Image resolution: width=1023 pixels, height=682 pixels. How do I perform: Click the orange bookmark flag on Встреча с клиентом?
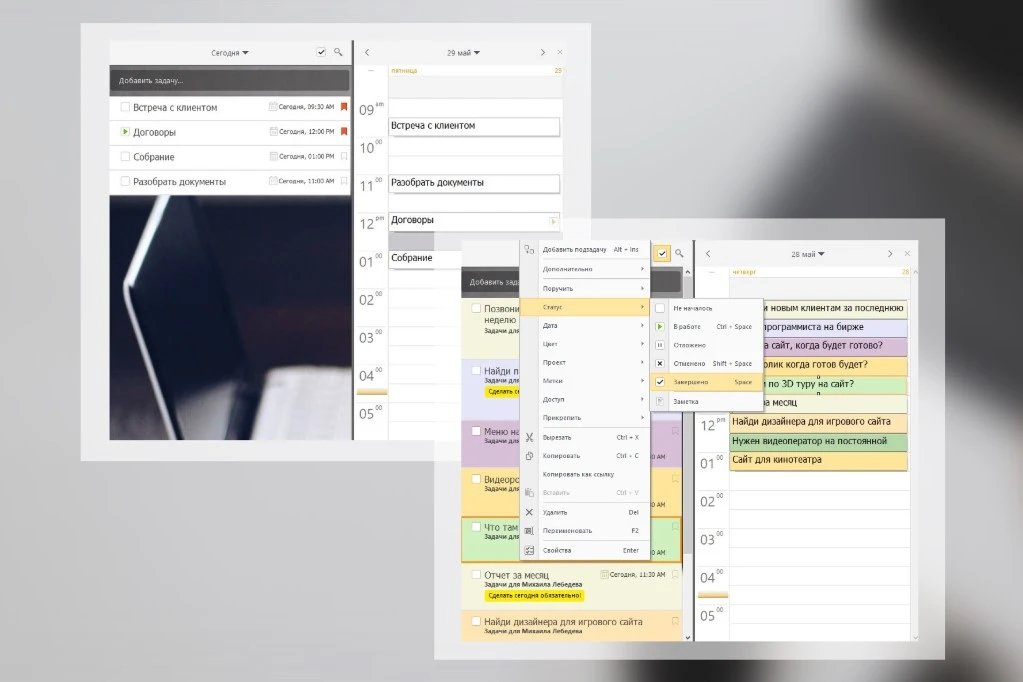[x=344, y=107]
